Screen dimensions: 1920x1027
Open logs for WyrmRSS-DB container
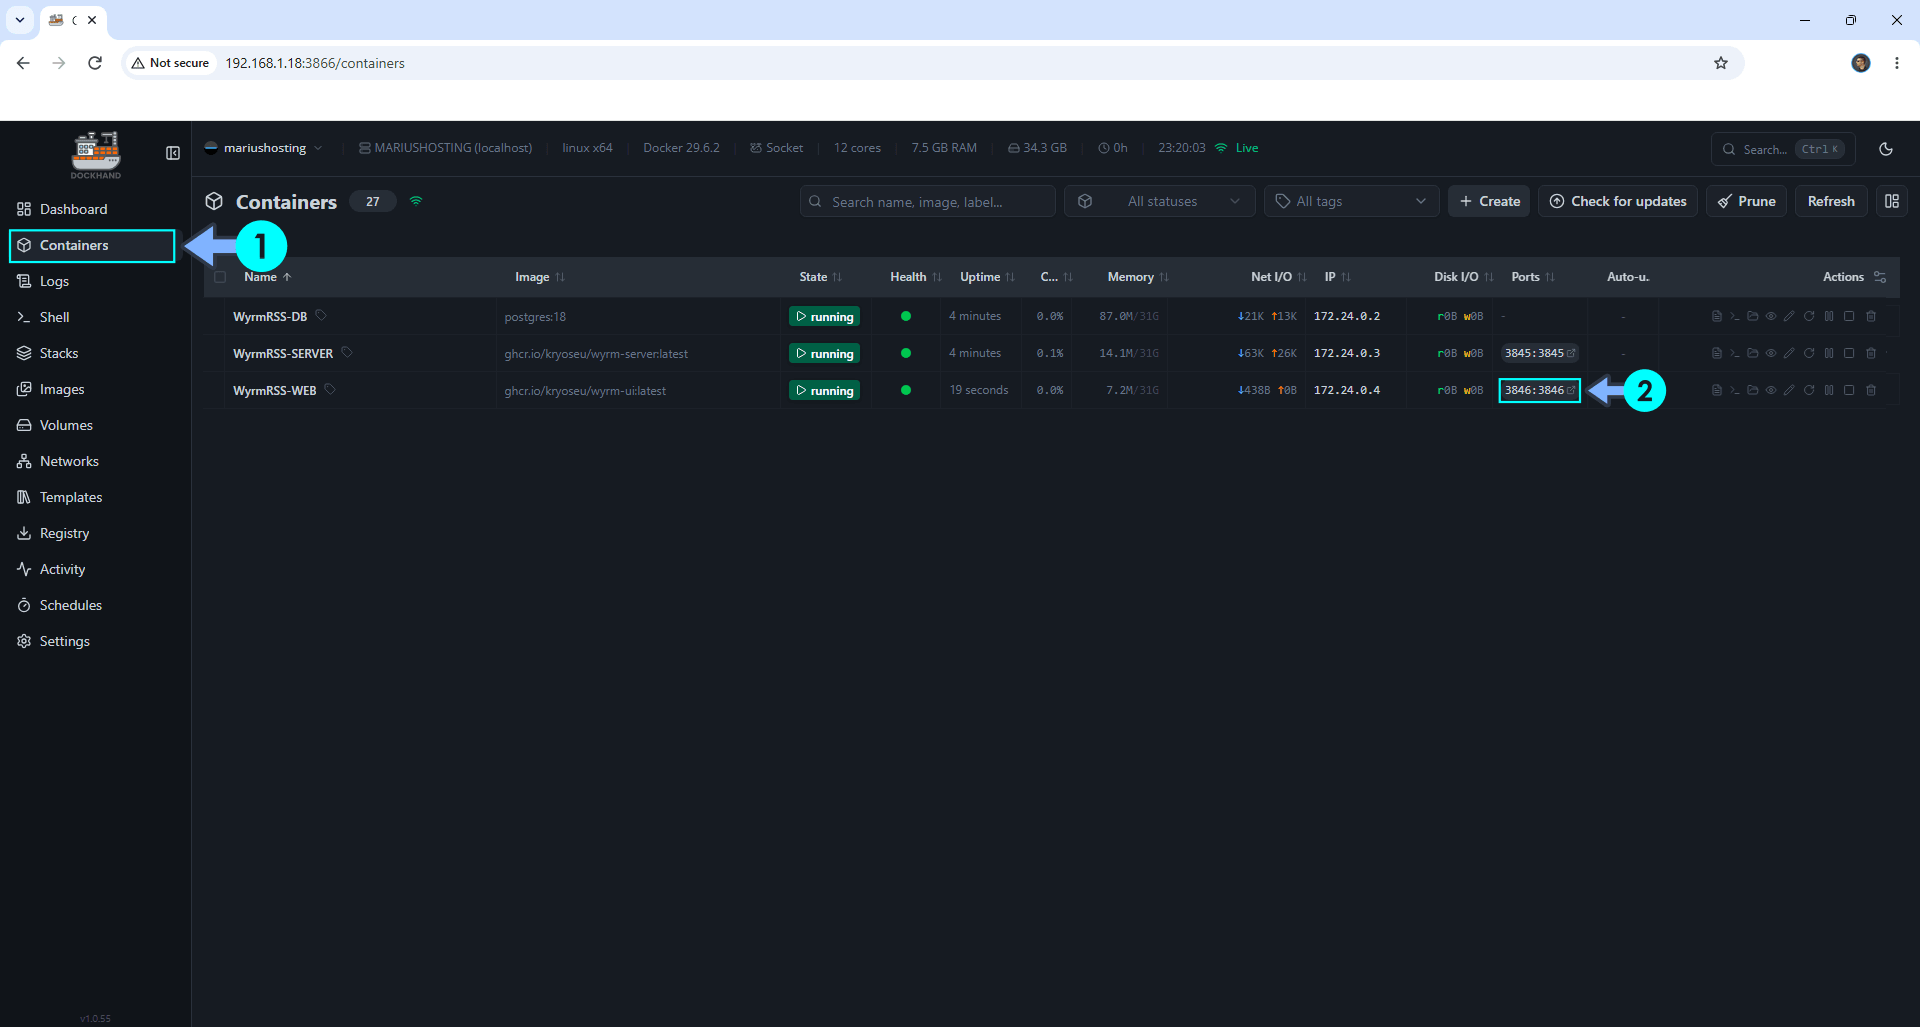coord(1716,316)
